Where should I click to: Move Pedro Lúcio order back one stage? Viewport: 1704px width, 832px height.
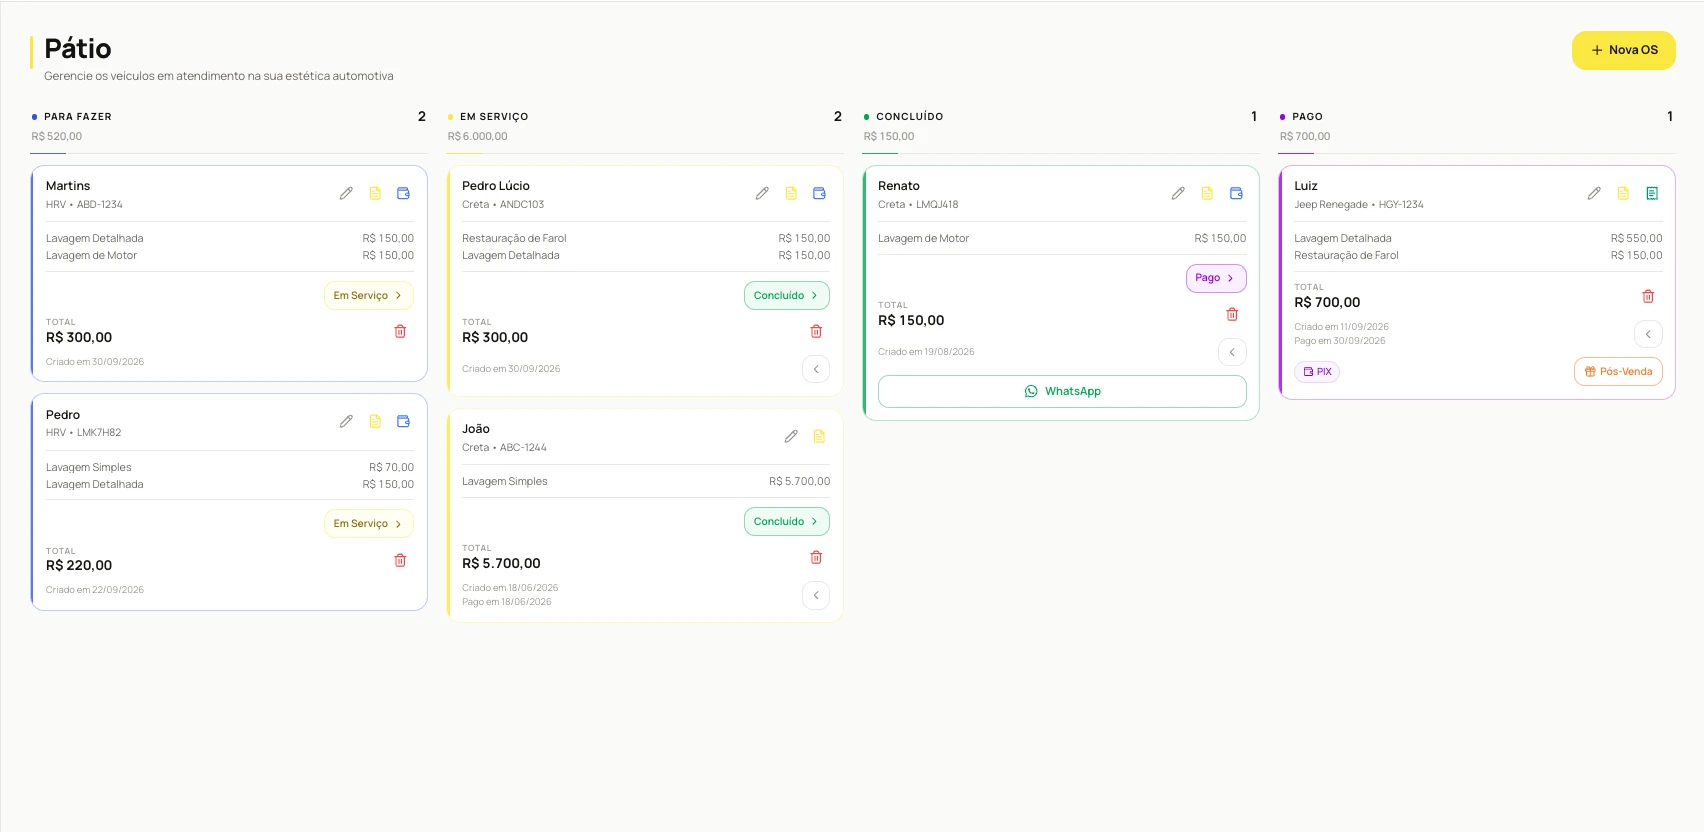[816, 369]
